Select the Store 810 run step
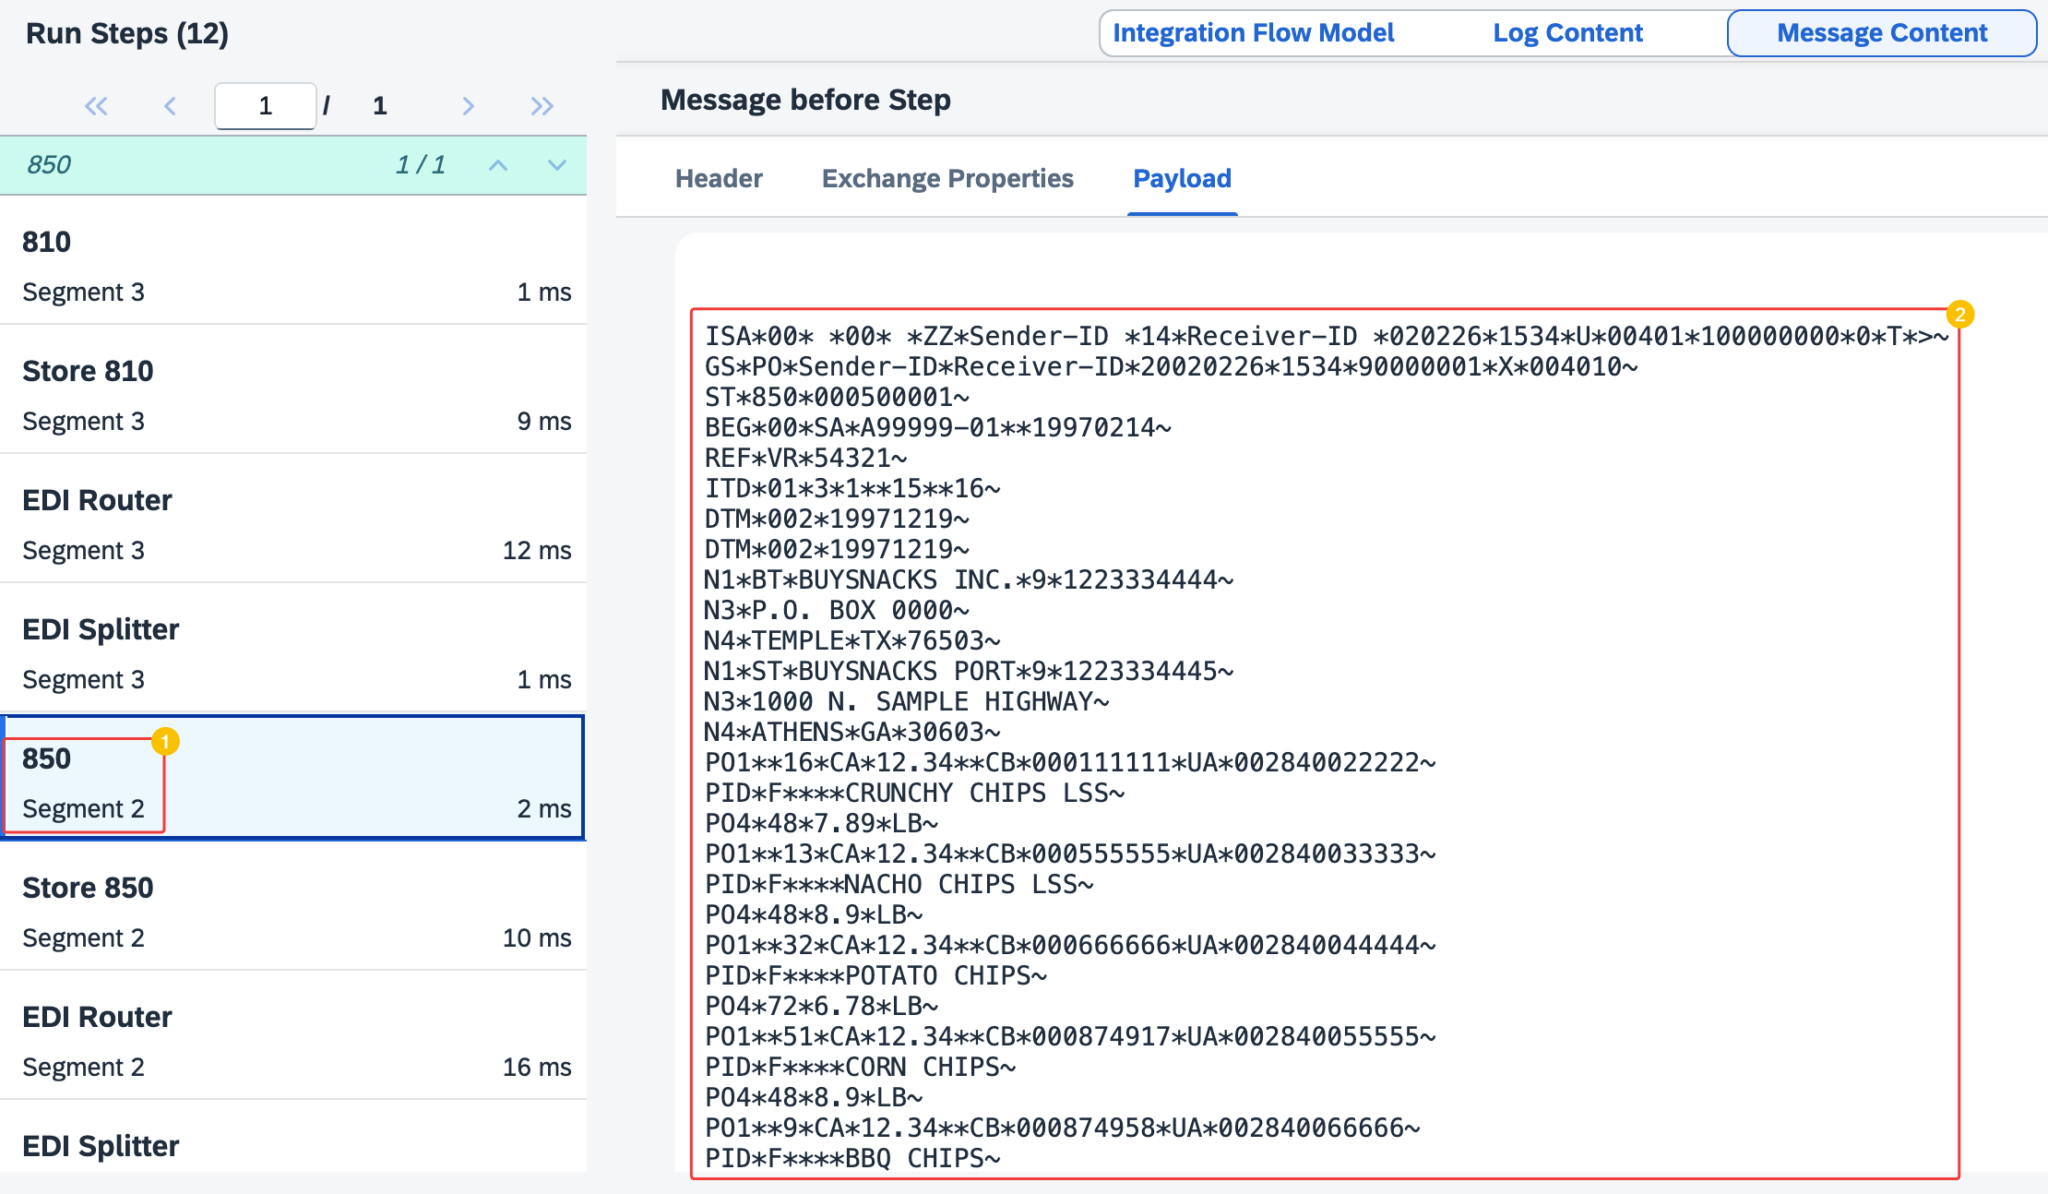Image resolution: width=2048 pixels, height=1194 pixels. tap(290, 394)
